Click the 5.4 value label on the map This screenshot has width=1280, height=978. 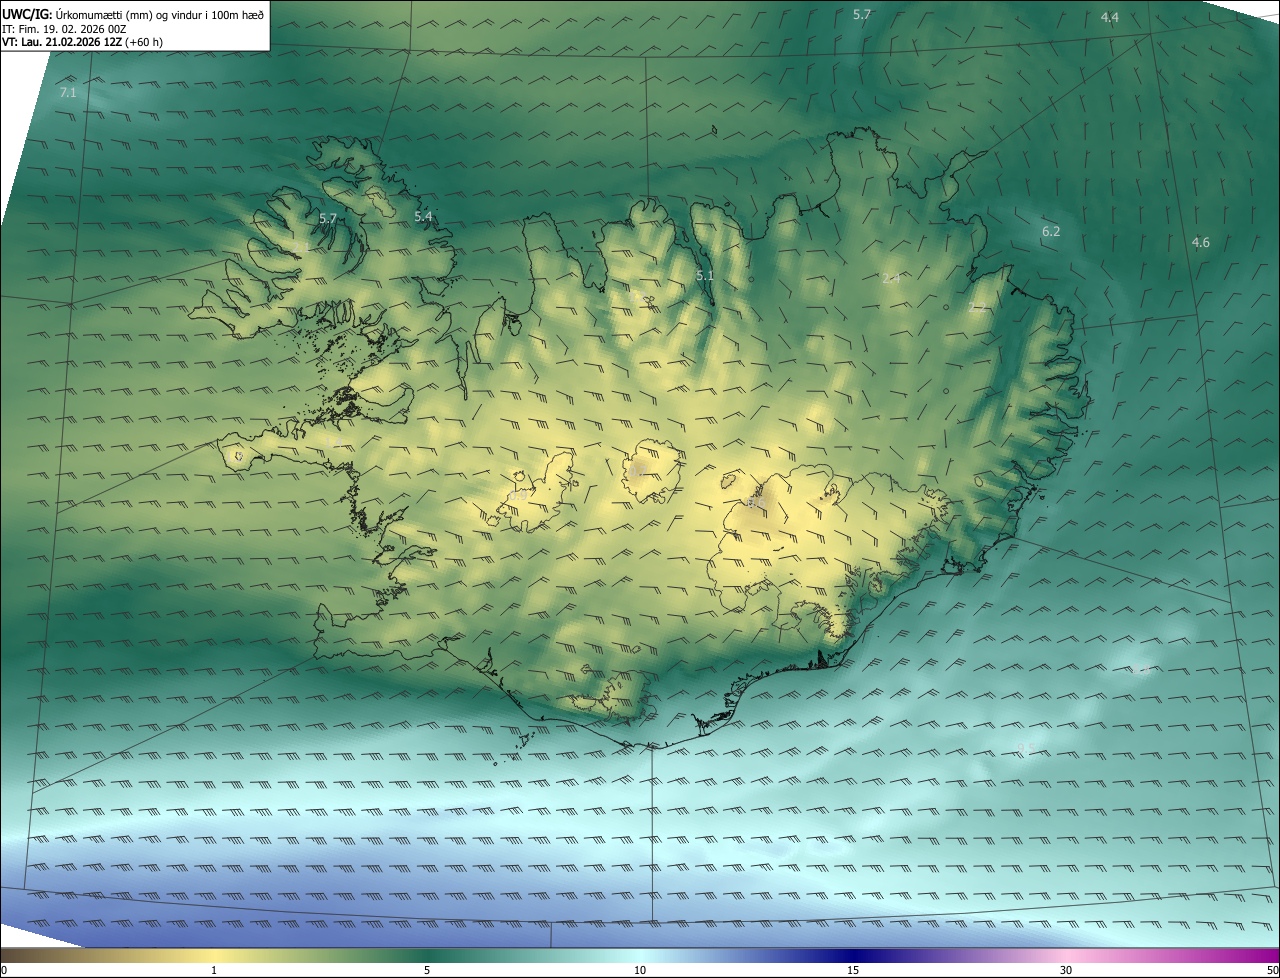(x=423, y=216)
